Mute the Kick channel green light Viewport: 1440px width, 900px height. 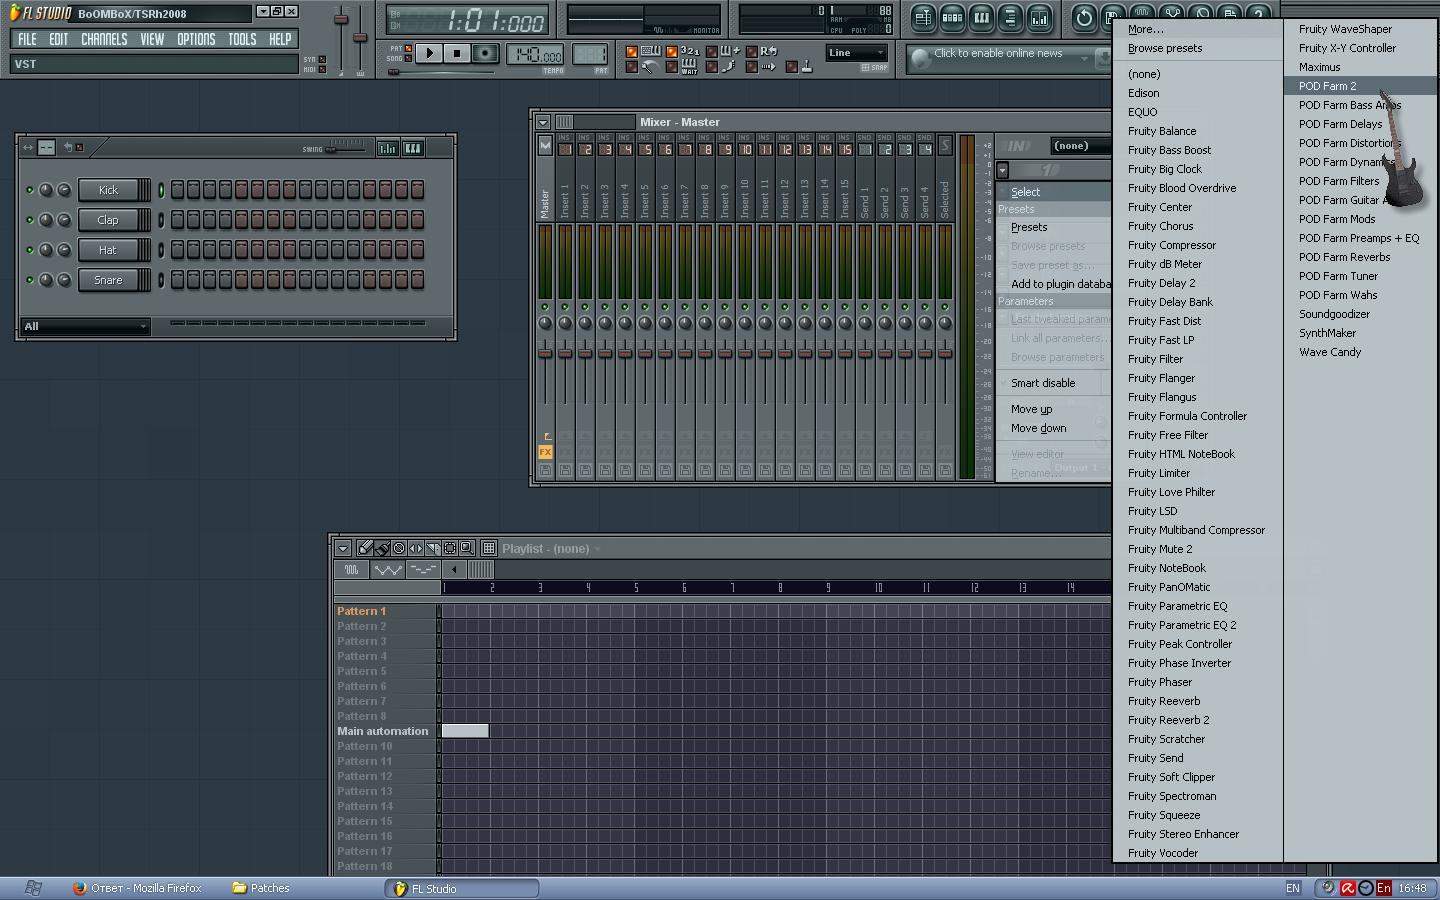[29, 190]
